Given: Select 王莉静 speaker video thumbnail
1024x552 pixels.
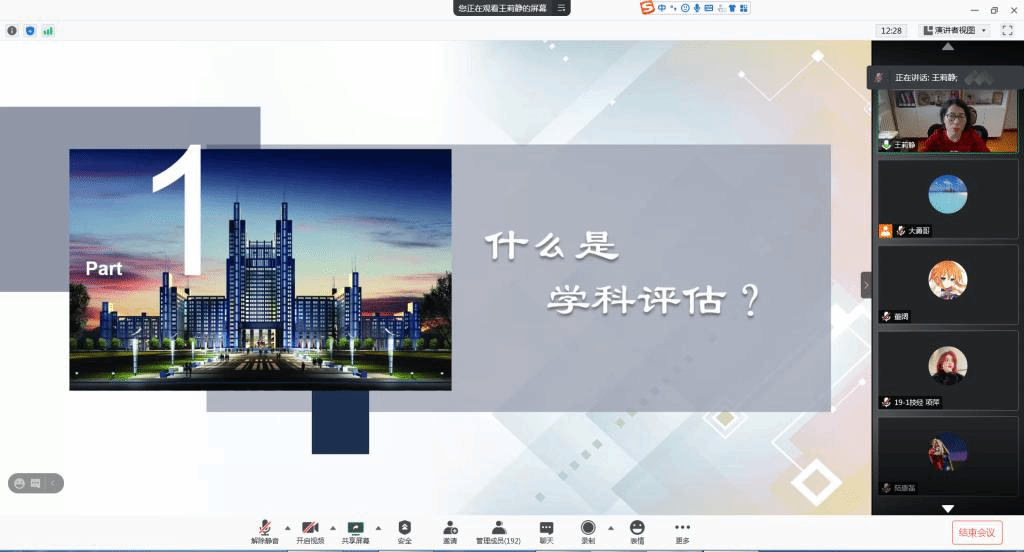Looking at the screenshot, I should tap(947, 120).
